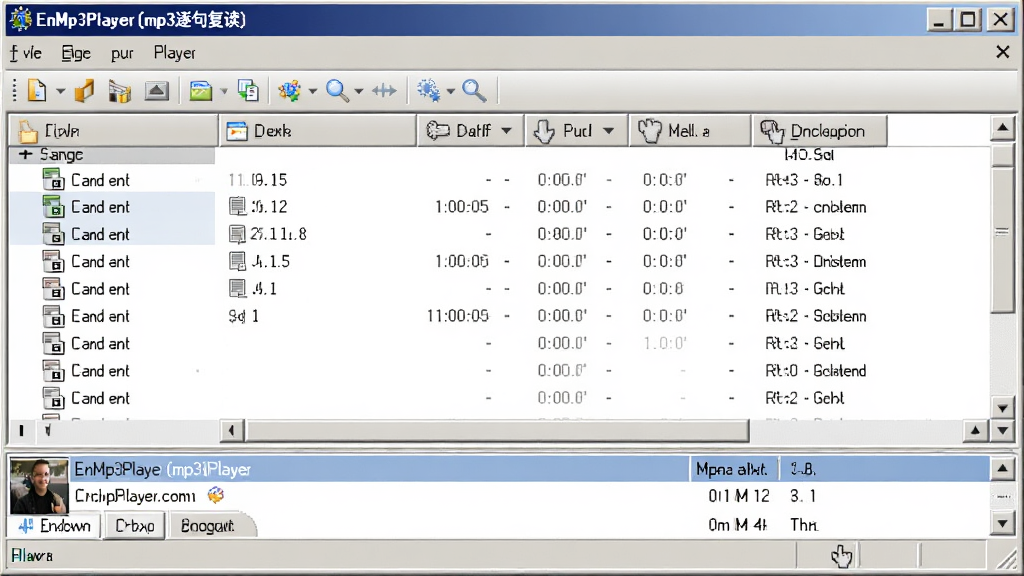Select the 'Cand ant' tree row
Image resolution: width=1024 pixels, height=576 pixels.
click(x=112, y=344)
